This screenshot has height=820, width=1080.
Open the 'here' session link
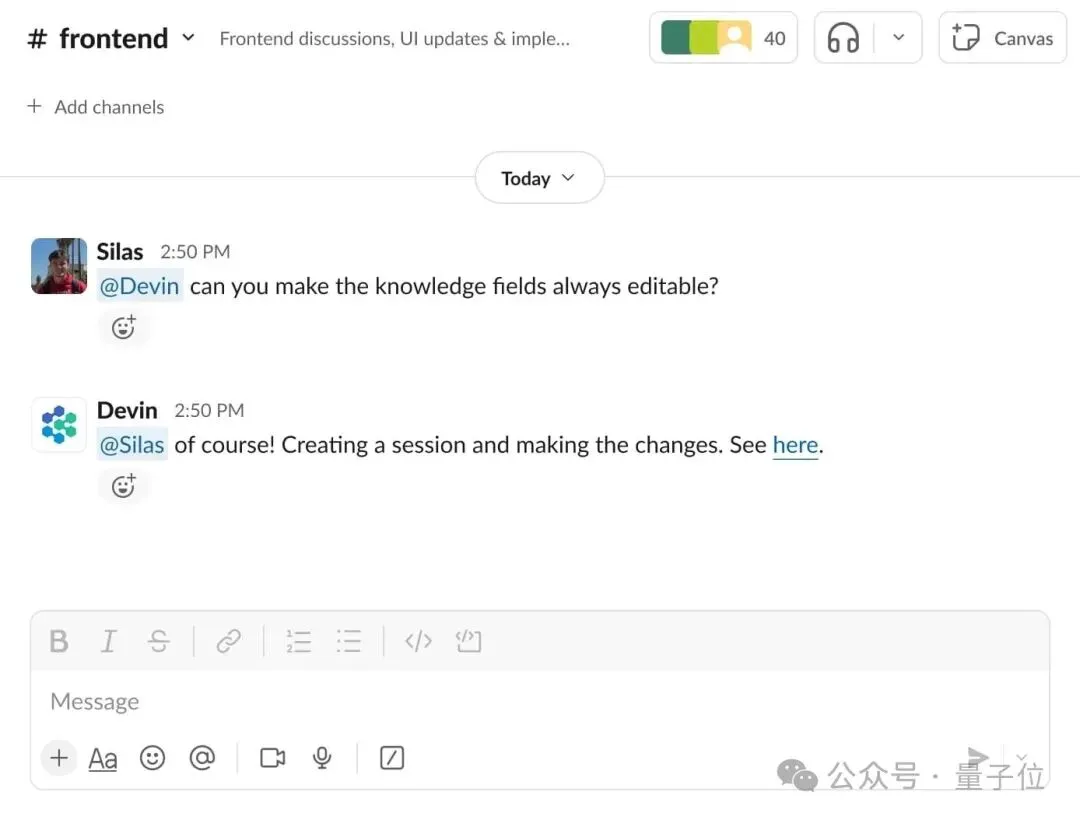pos(795,445)
